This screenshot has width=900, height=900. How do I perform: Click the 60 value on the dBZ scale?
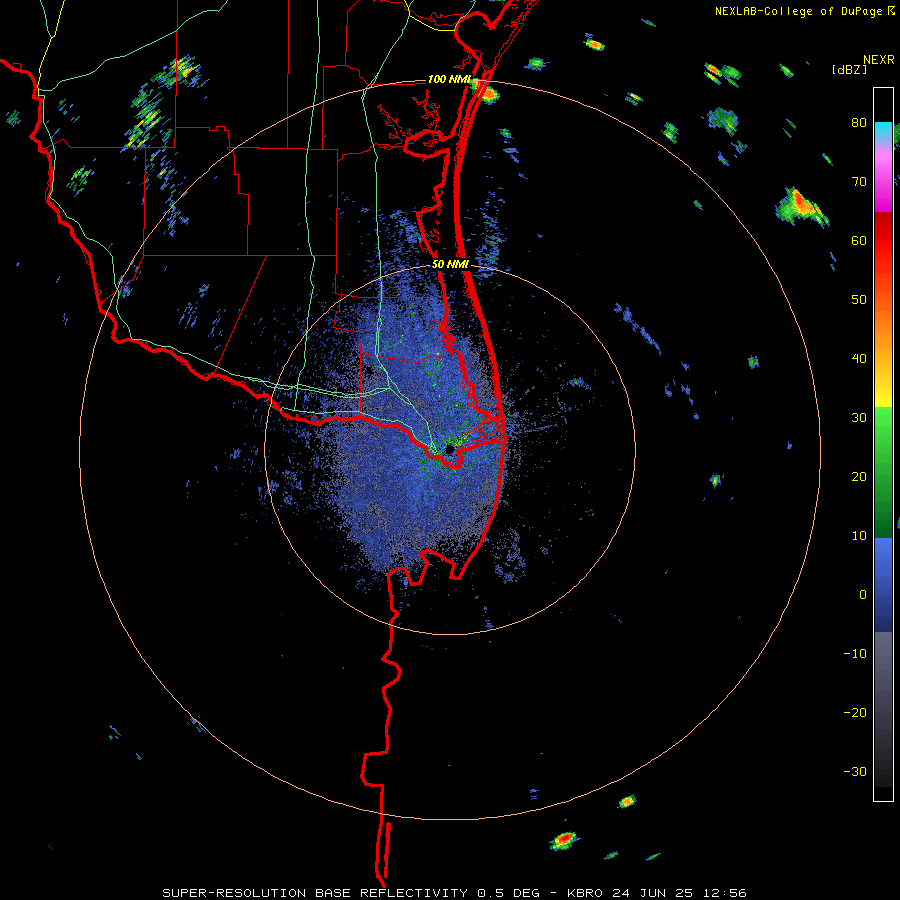[x=859, y=241]
